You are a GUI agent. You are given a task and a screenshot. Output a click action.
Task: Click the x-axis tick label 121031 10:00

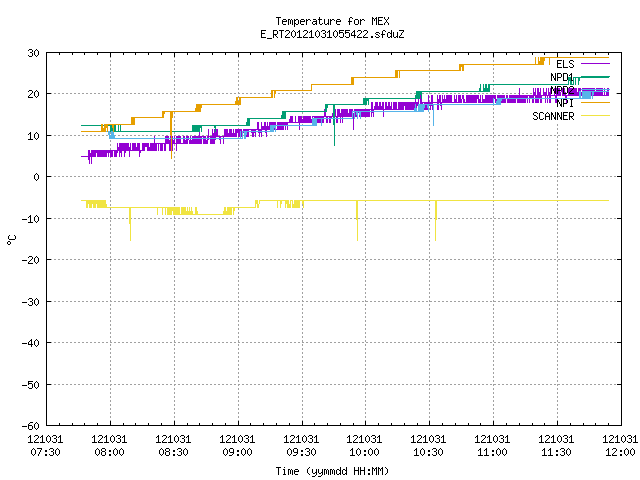coord(364,446)
